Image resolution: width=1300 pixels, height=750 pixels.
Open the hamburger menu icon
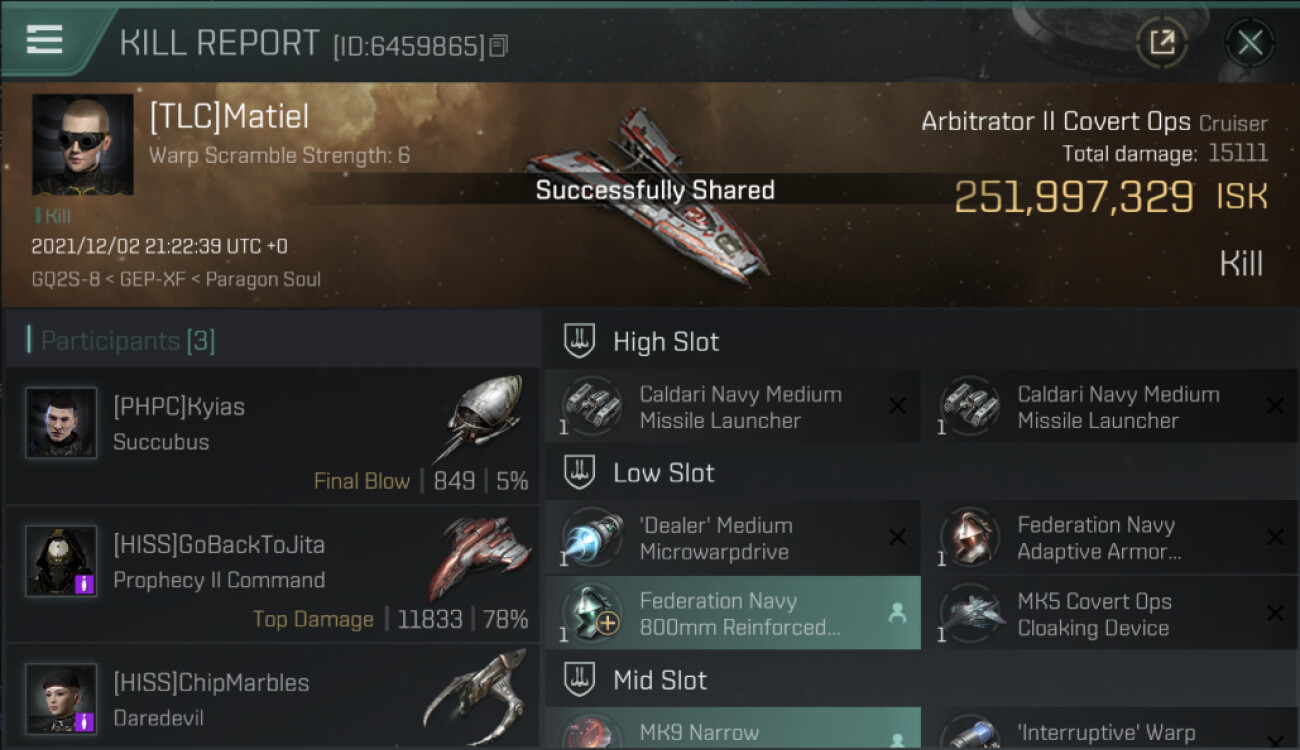pos(44,39)
